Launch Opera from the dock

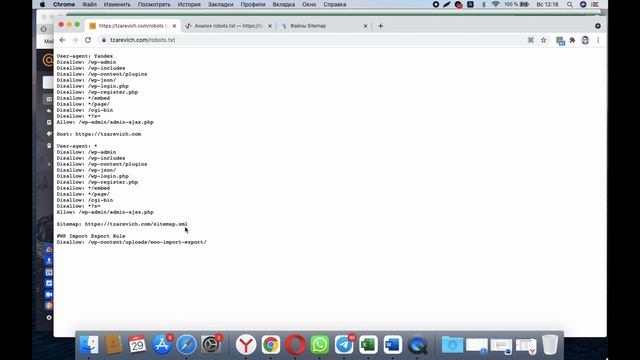tap(295, 345)
